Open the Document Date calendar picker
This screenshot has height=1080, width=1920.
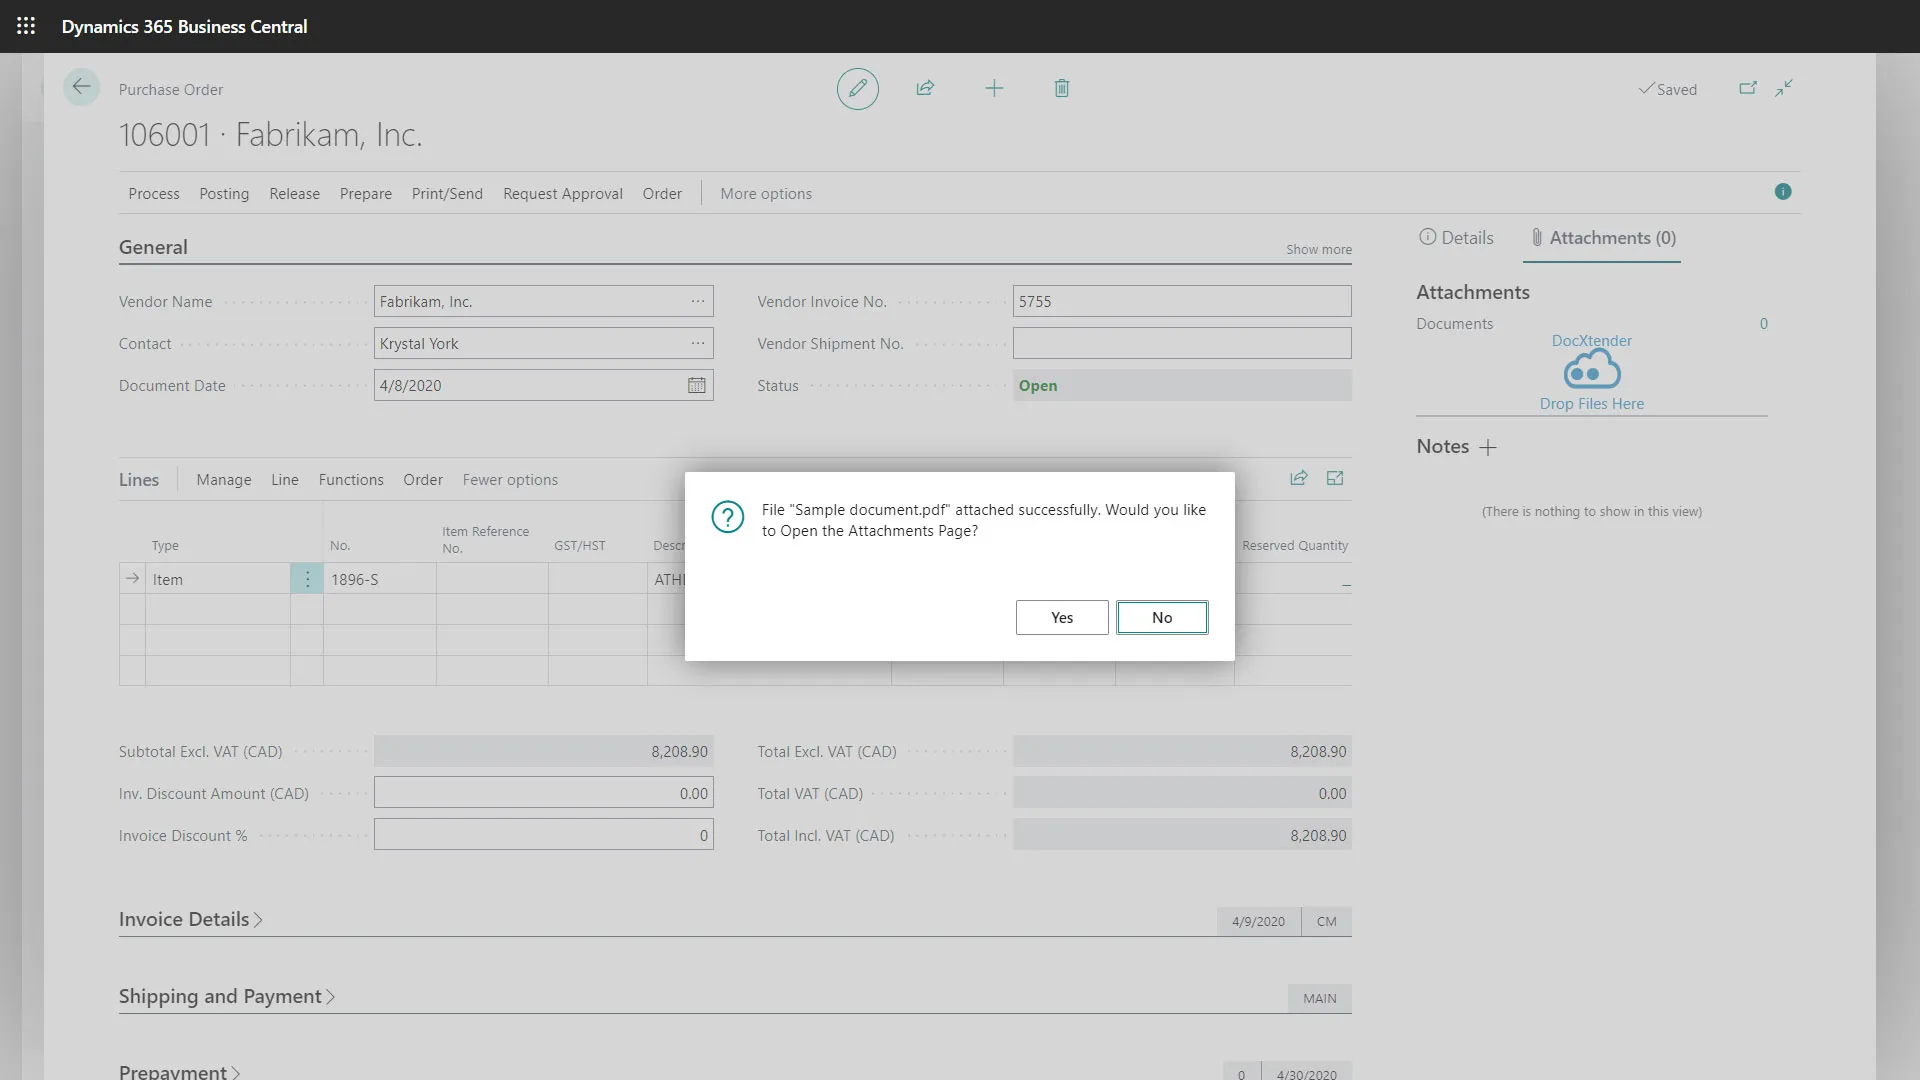697,385
